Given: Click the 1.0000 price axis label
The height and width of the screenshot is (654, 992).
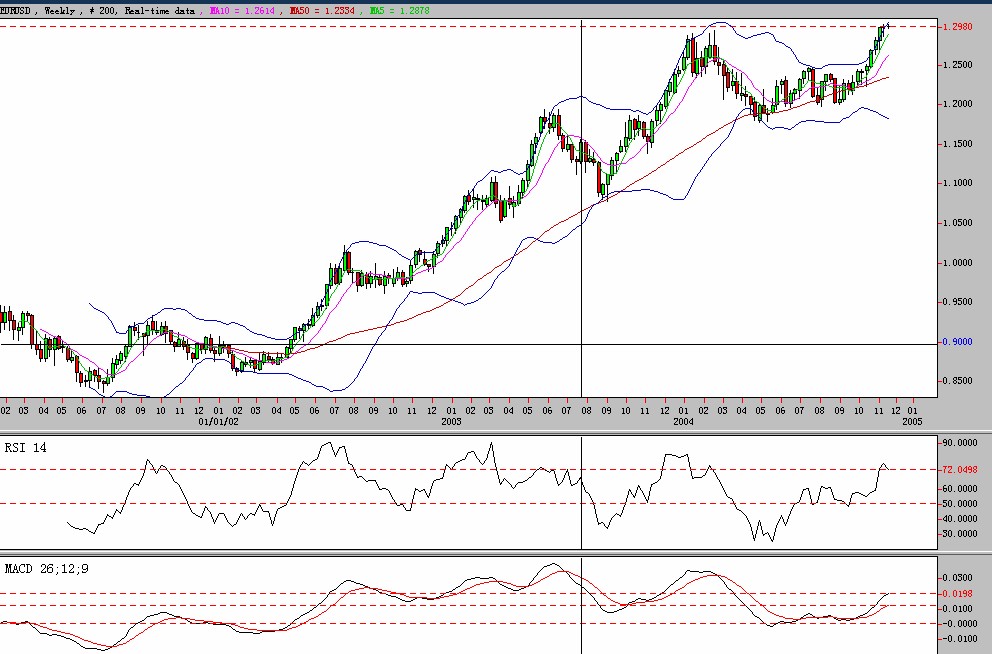Looking at the screenshot, I should pos(957,263).
